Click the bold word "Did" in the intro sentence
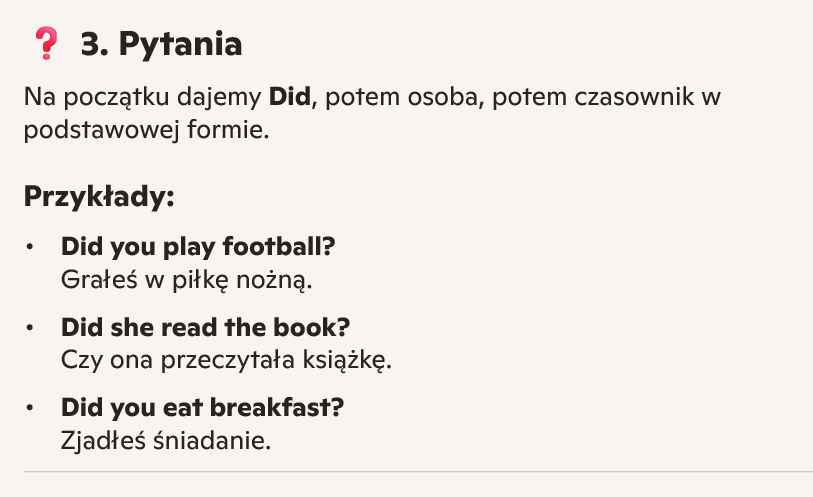The image size is (813, 497). tap(291, 98)
